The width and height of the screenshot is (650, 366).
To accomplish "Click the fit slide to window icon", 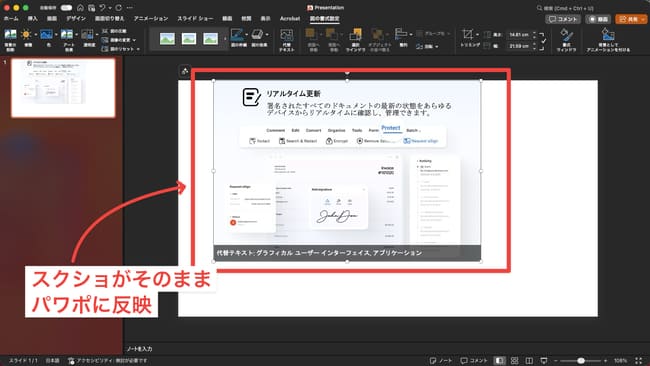I will point(638,361).
